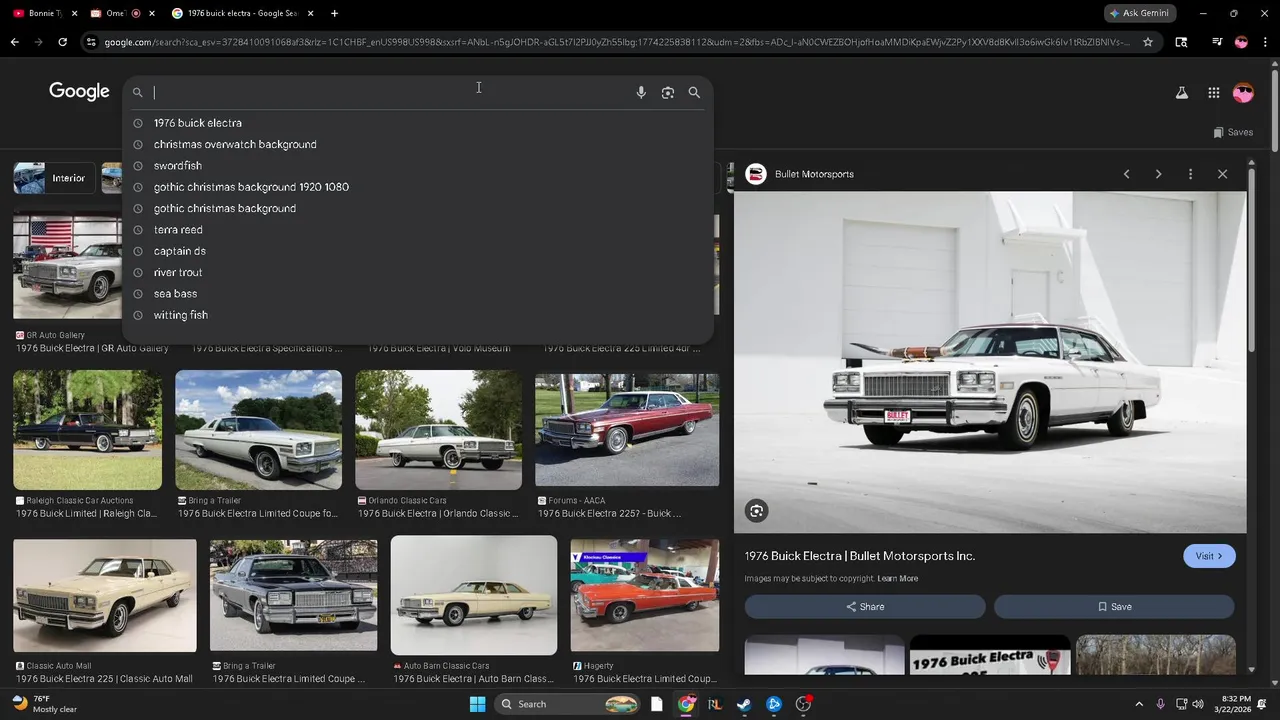The height and width of the screenshot is (720, 1280).
Task: Open Google Lens search by image
Action: [x=668, y=92]
